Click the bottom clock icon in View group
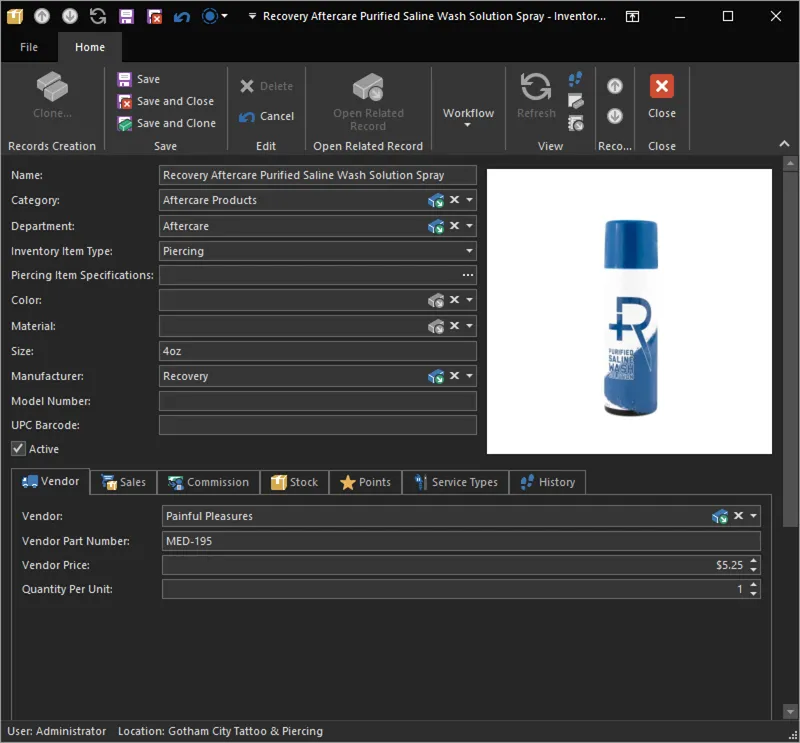The height and width of the screenshot is (743, 800). click(576, 123)
